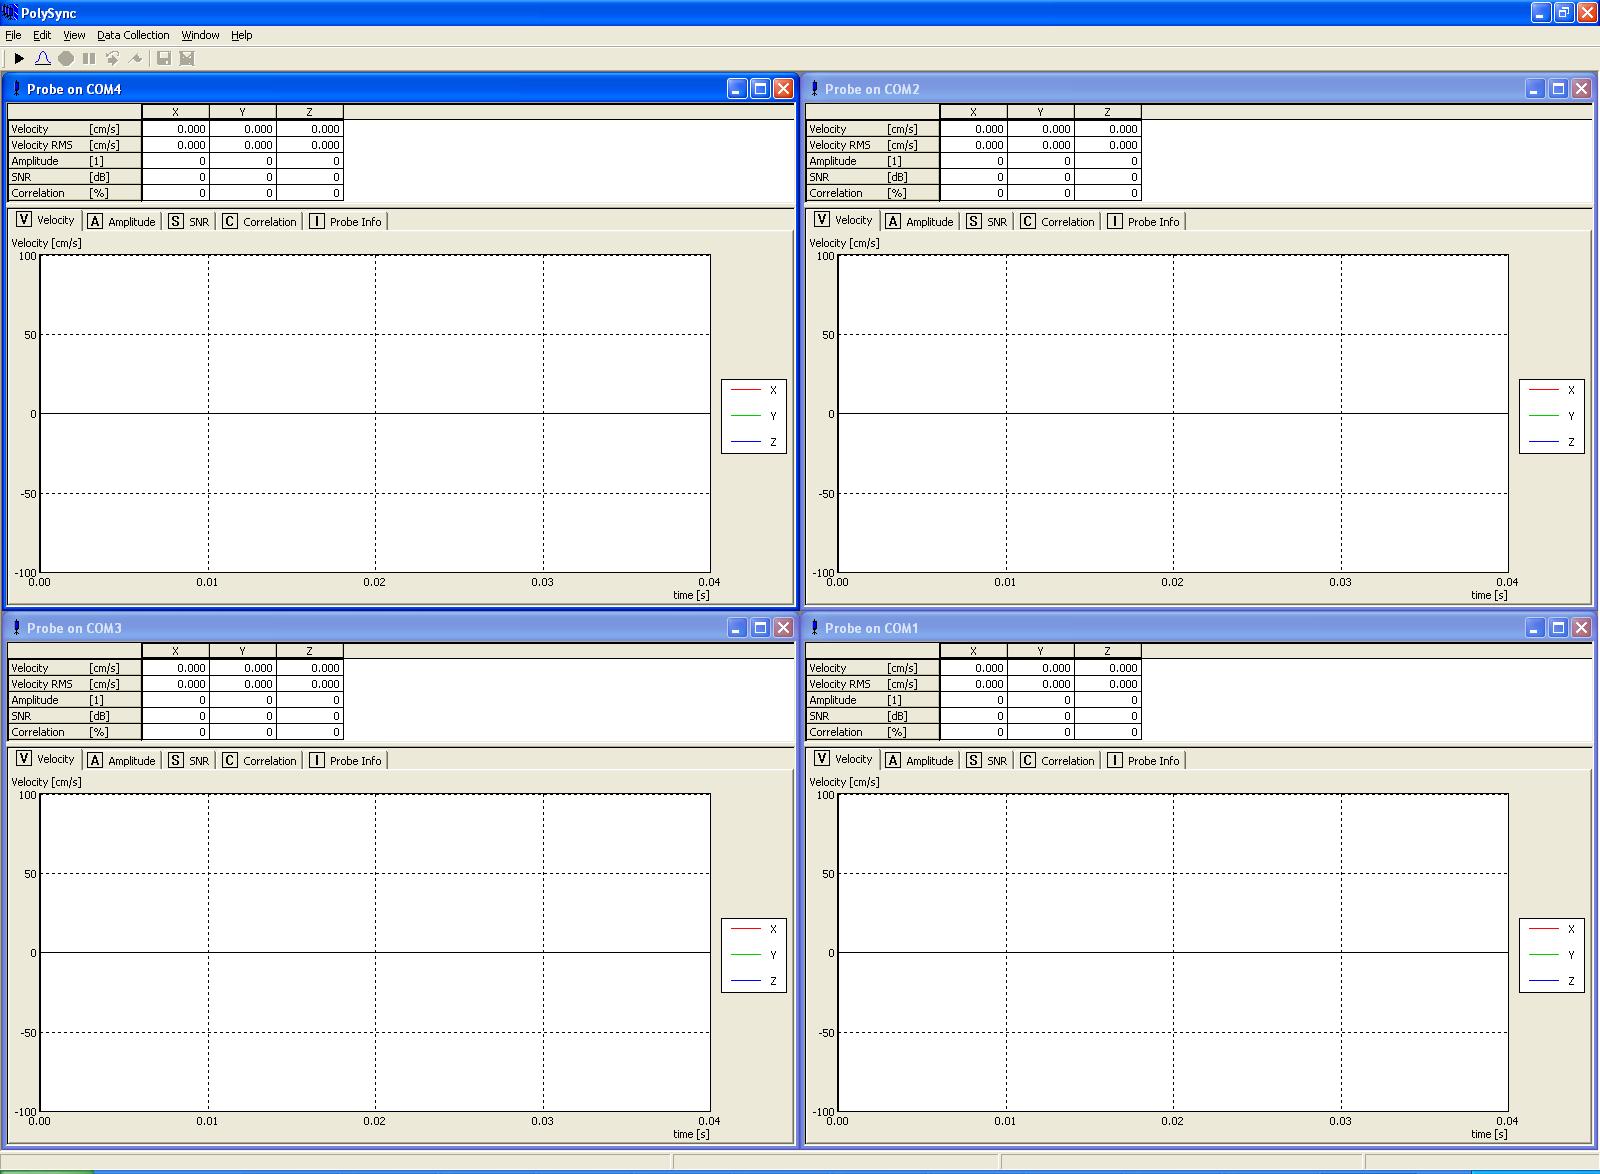Minimize the Probe on COM3 window
The image size is (1600, 1174).
737,628
